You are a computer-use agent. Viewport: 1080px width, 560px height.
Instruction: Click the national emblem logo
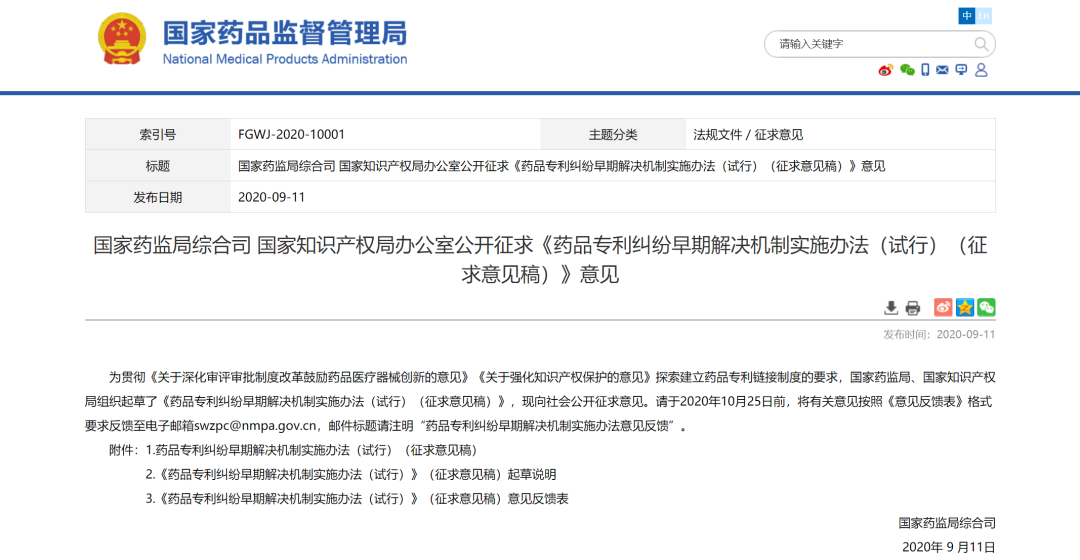click(122, 39)
